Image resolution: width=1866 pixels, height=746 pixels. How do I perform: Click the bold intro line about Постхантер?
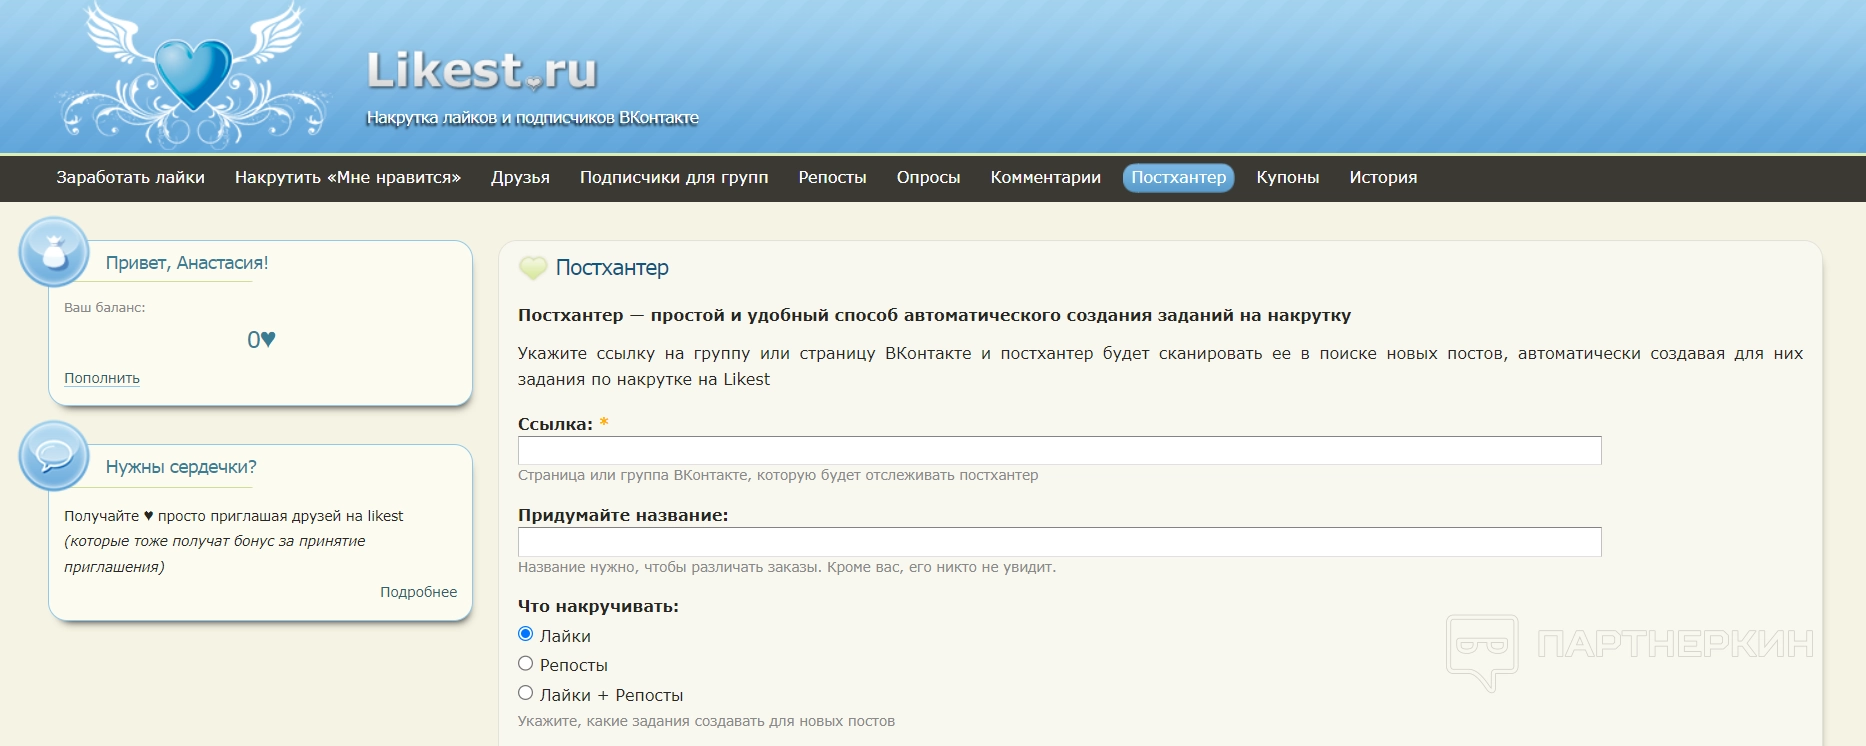934,316
